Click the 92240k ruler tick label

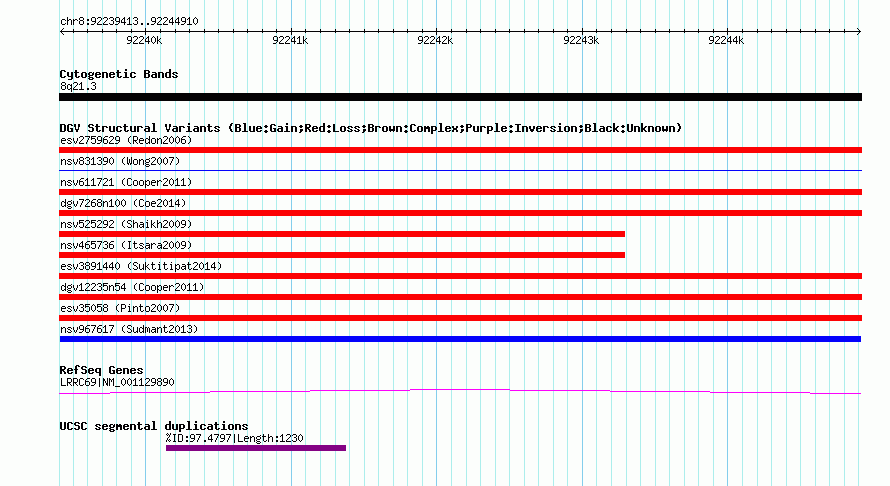pos(144,40)
